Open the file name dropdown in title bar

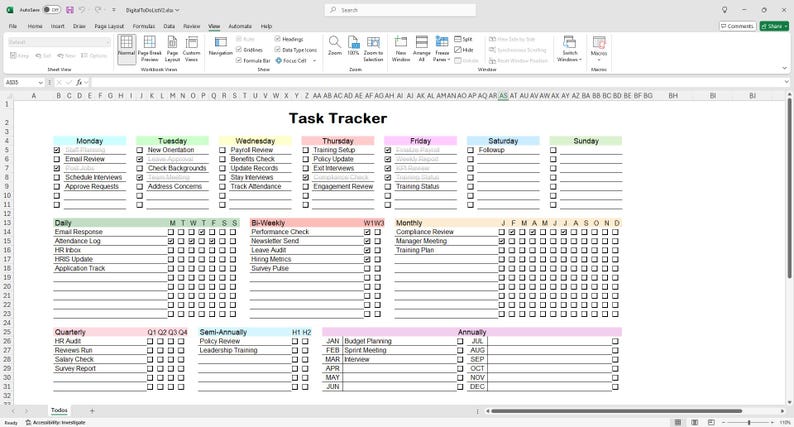(x=177, y=10)
